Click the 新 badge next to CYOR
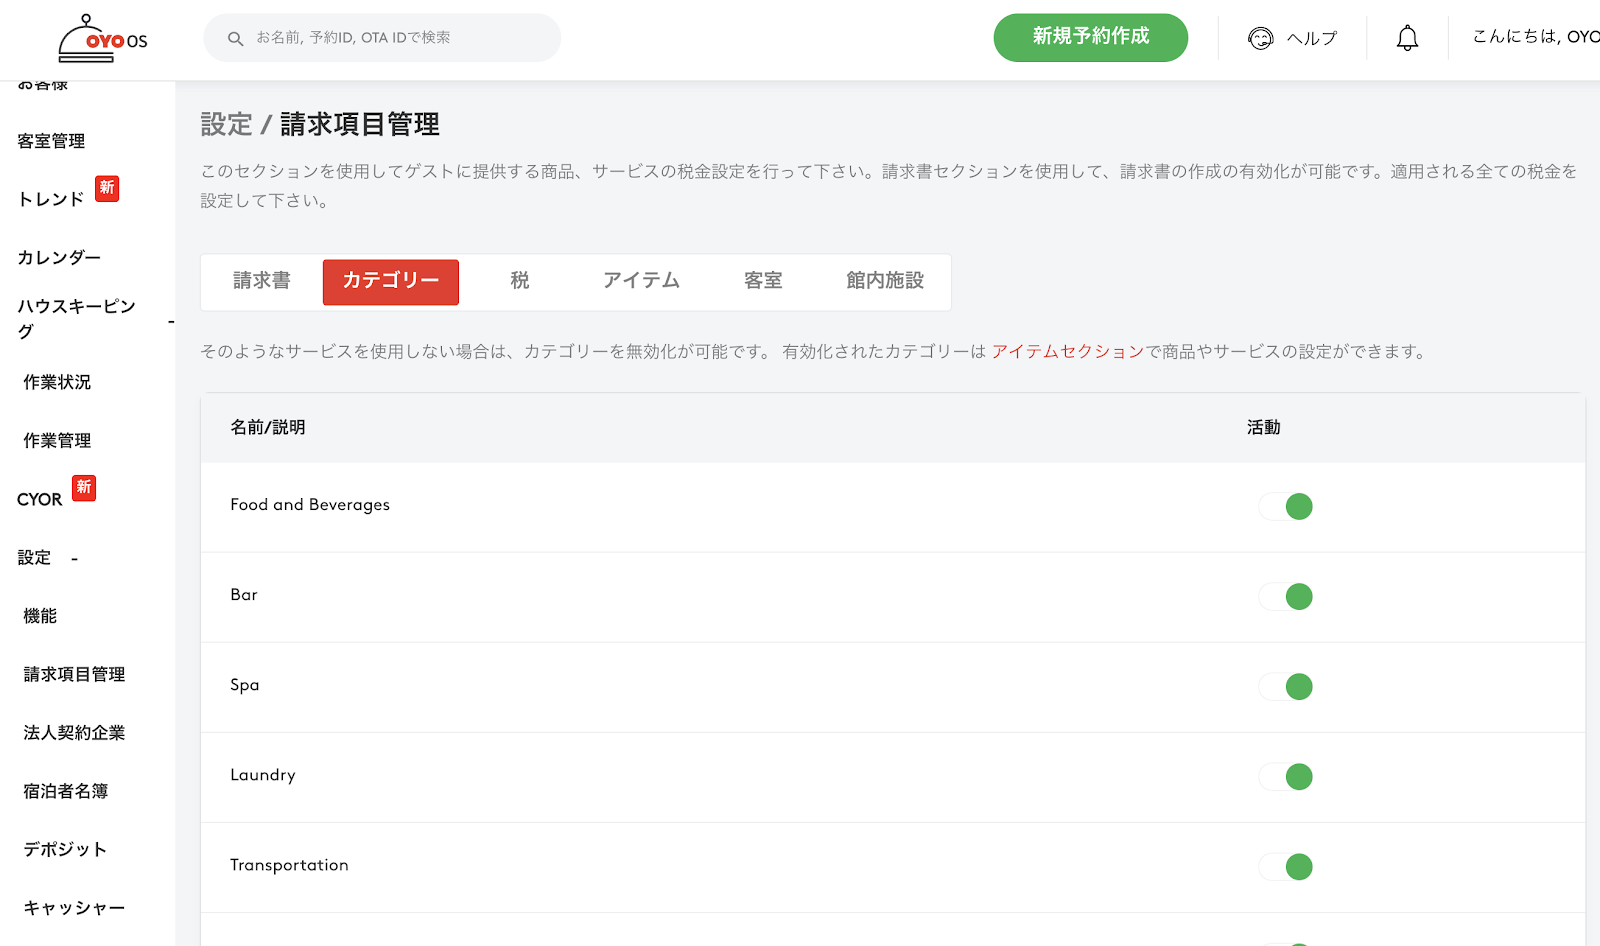The height and width of the screenshot is (946, 1600). click(x=84, y=487)
